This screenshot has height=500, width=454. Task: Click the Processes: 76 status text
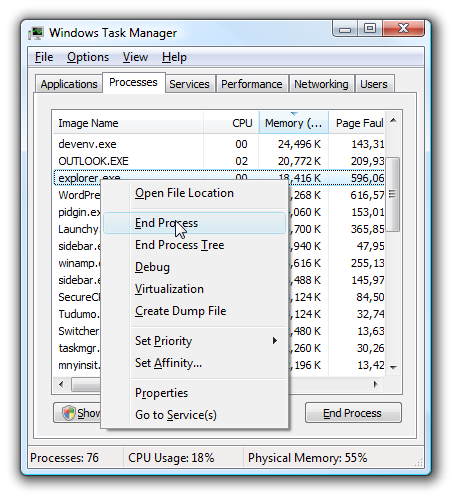tap(64, 458)
